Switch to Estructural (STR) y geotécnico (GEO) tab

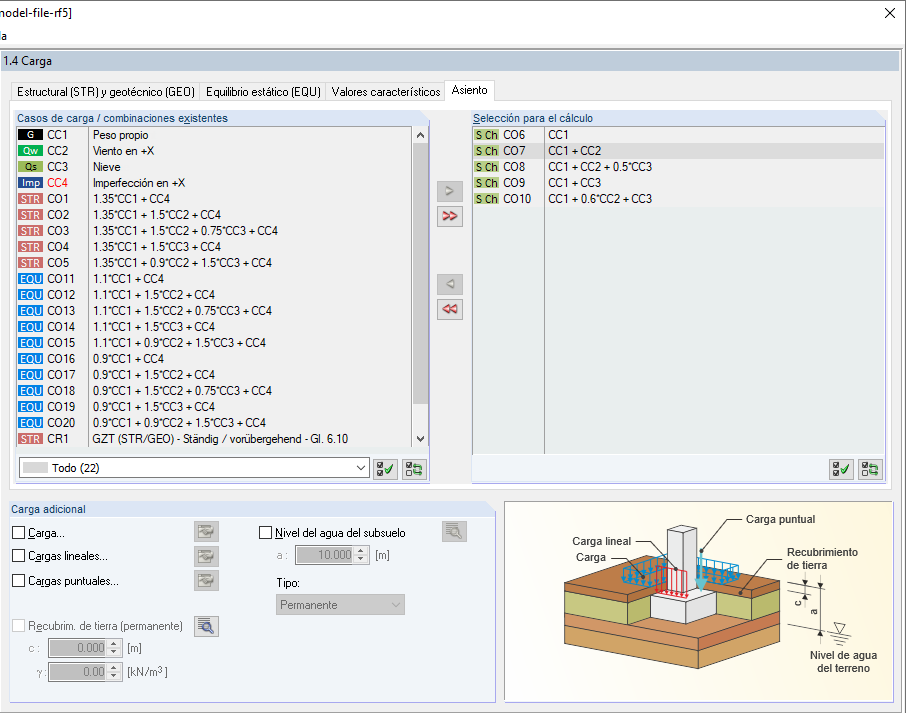[x=106, y=92]
